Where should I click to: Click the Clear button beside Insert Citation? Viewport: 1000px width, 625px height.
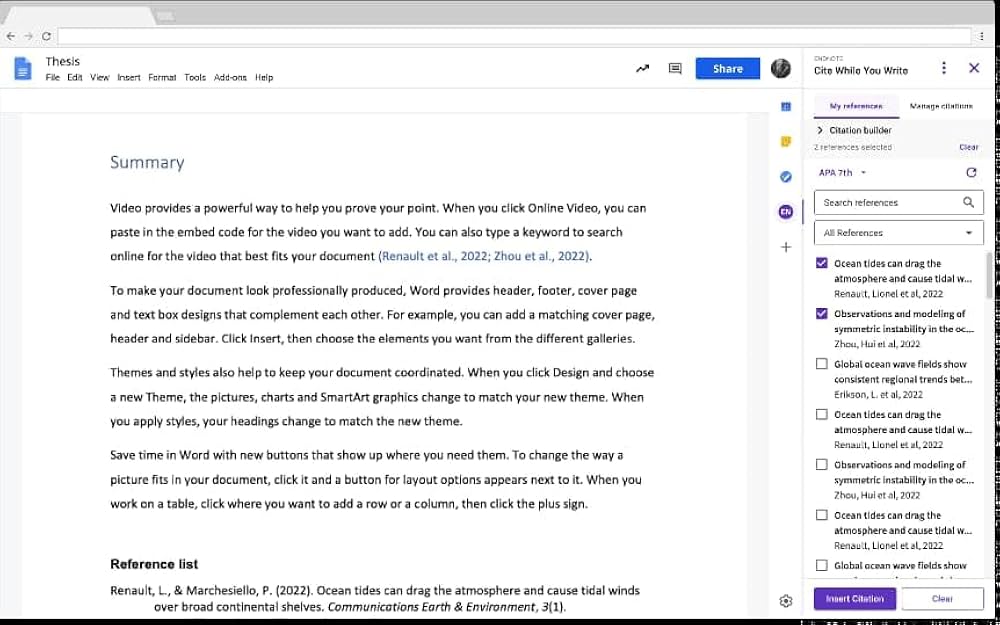click(942, 599)
